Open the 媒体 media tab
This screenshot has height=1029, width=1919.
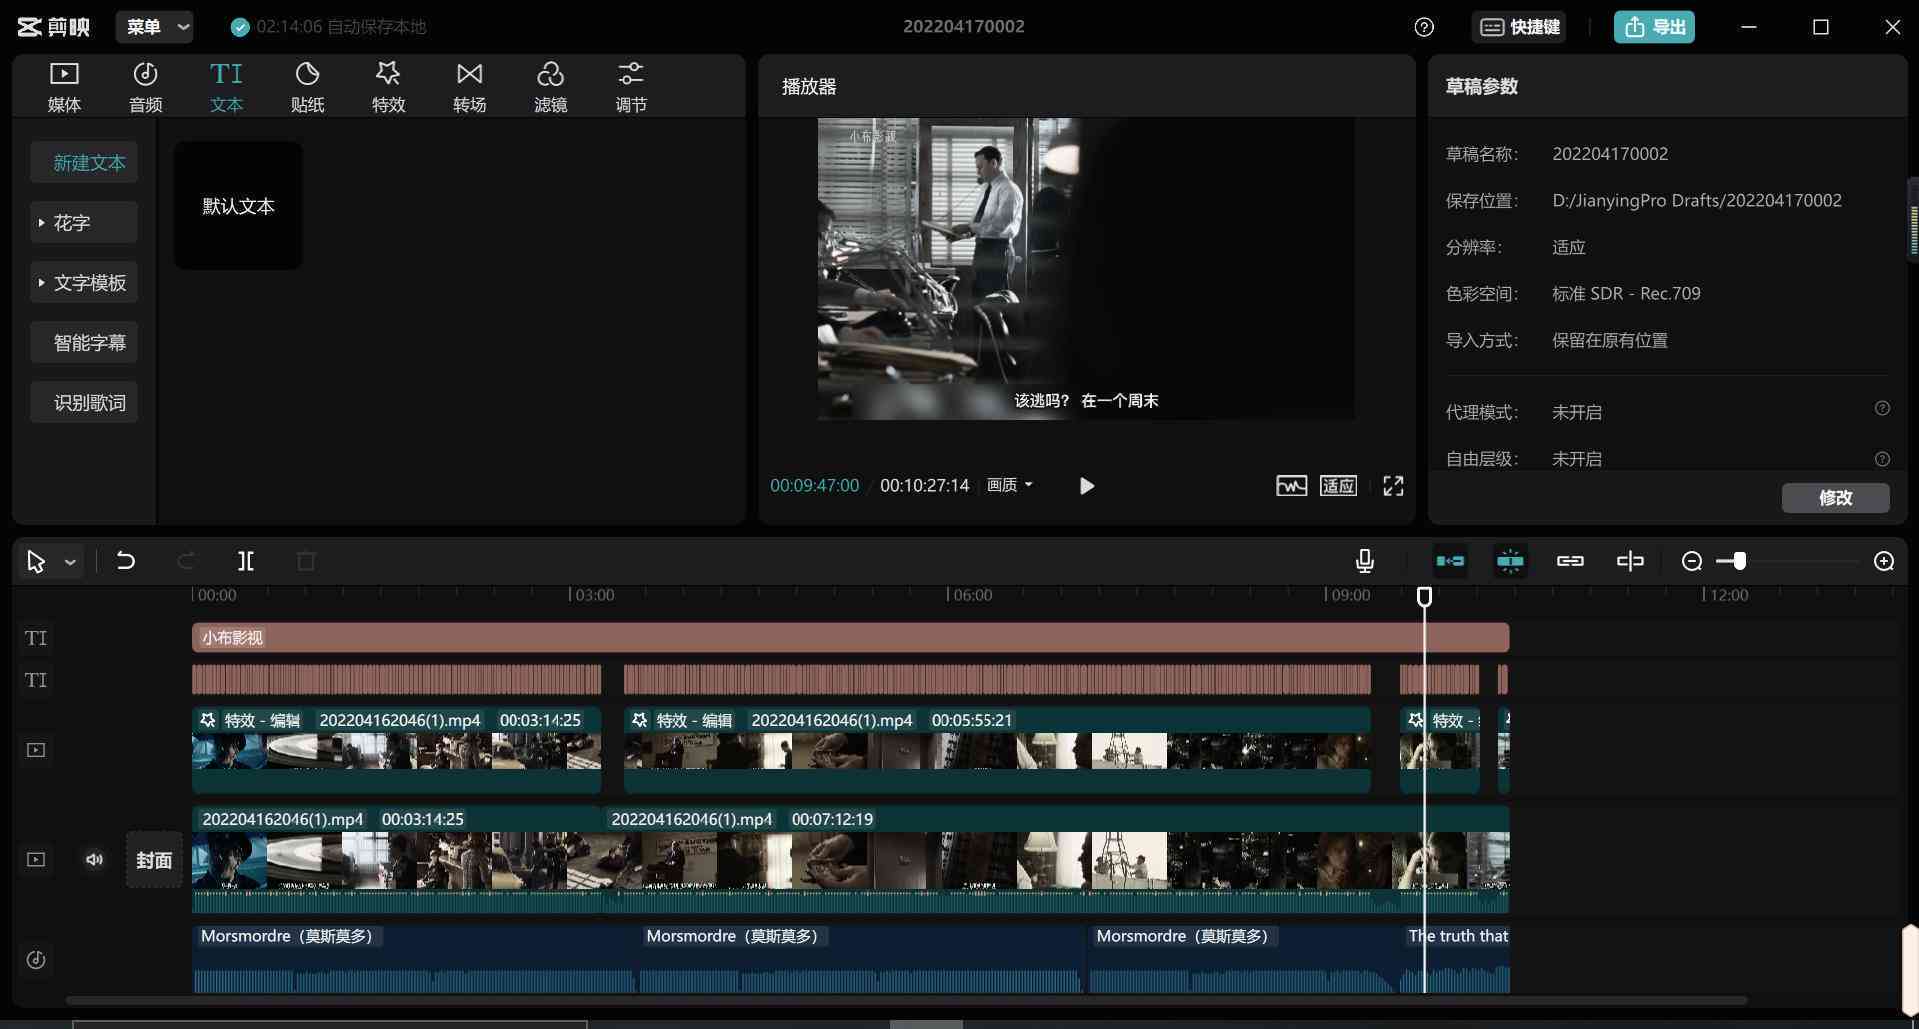pyautogui.click(x=64, y=86)
